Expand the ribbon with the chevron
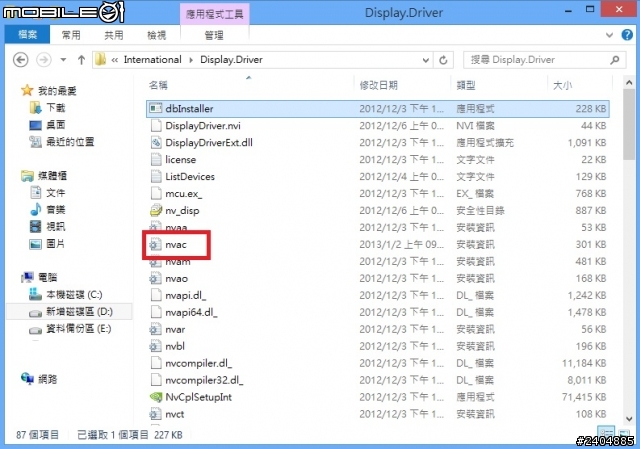640x449 pixels. [610, 35]
